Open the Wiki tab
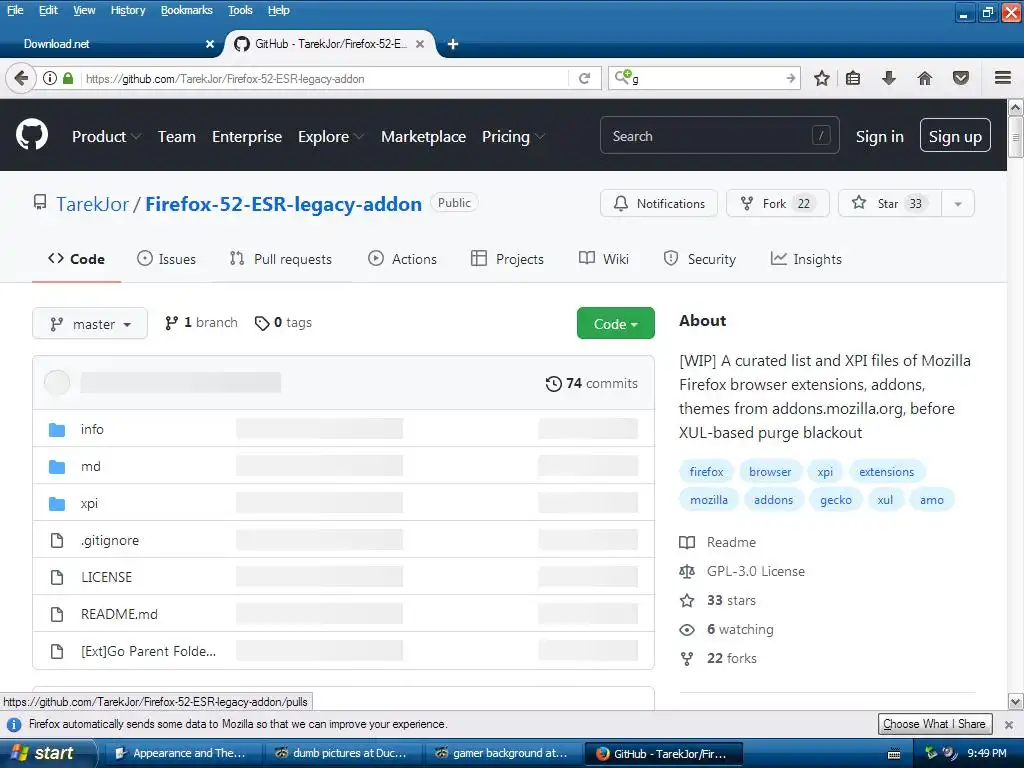The width and height of the screenshot is (1024, 768). pyautogui.click(x=604, y=259)
